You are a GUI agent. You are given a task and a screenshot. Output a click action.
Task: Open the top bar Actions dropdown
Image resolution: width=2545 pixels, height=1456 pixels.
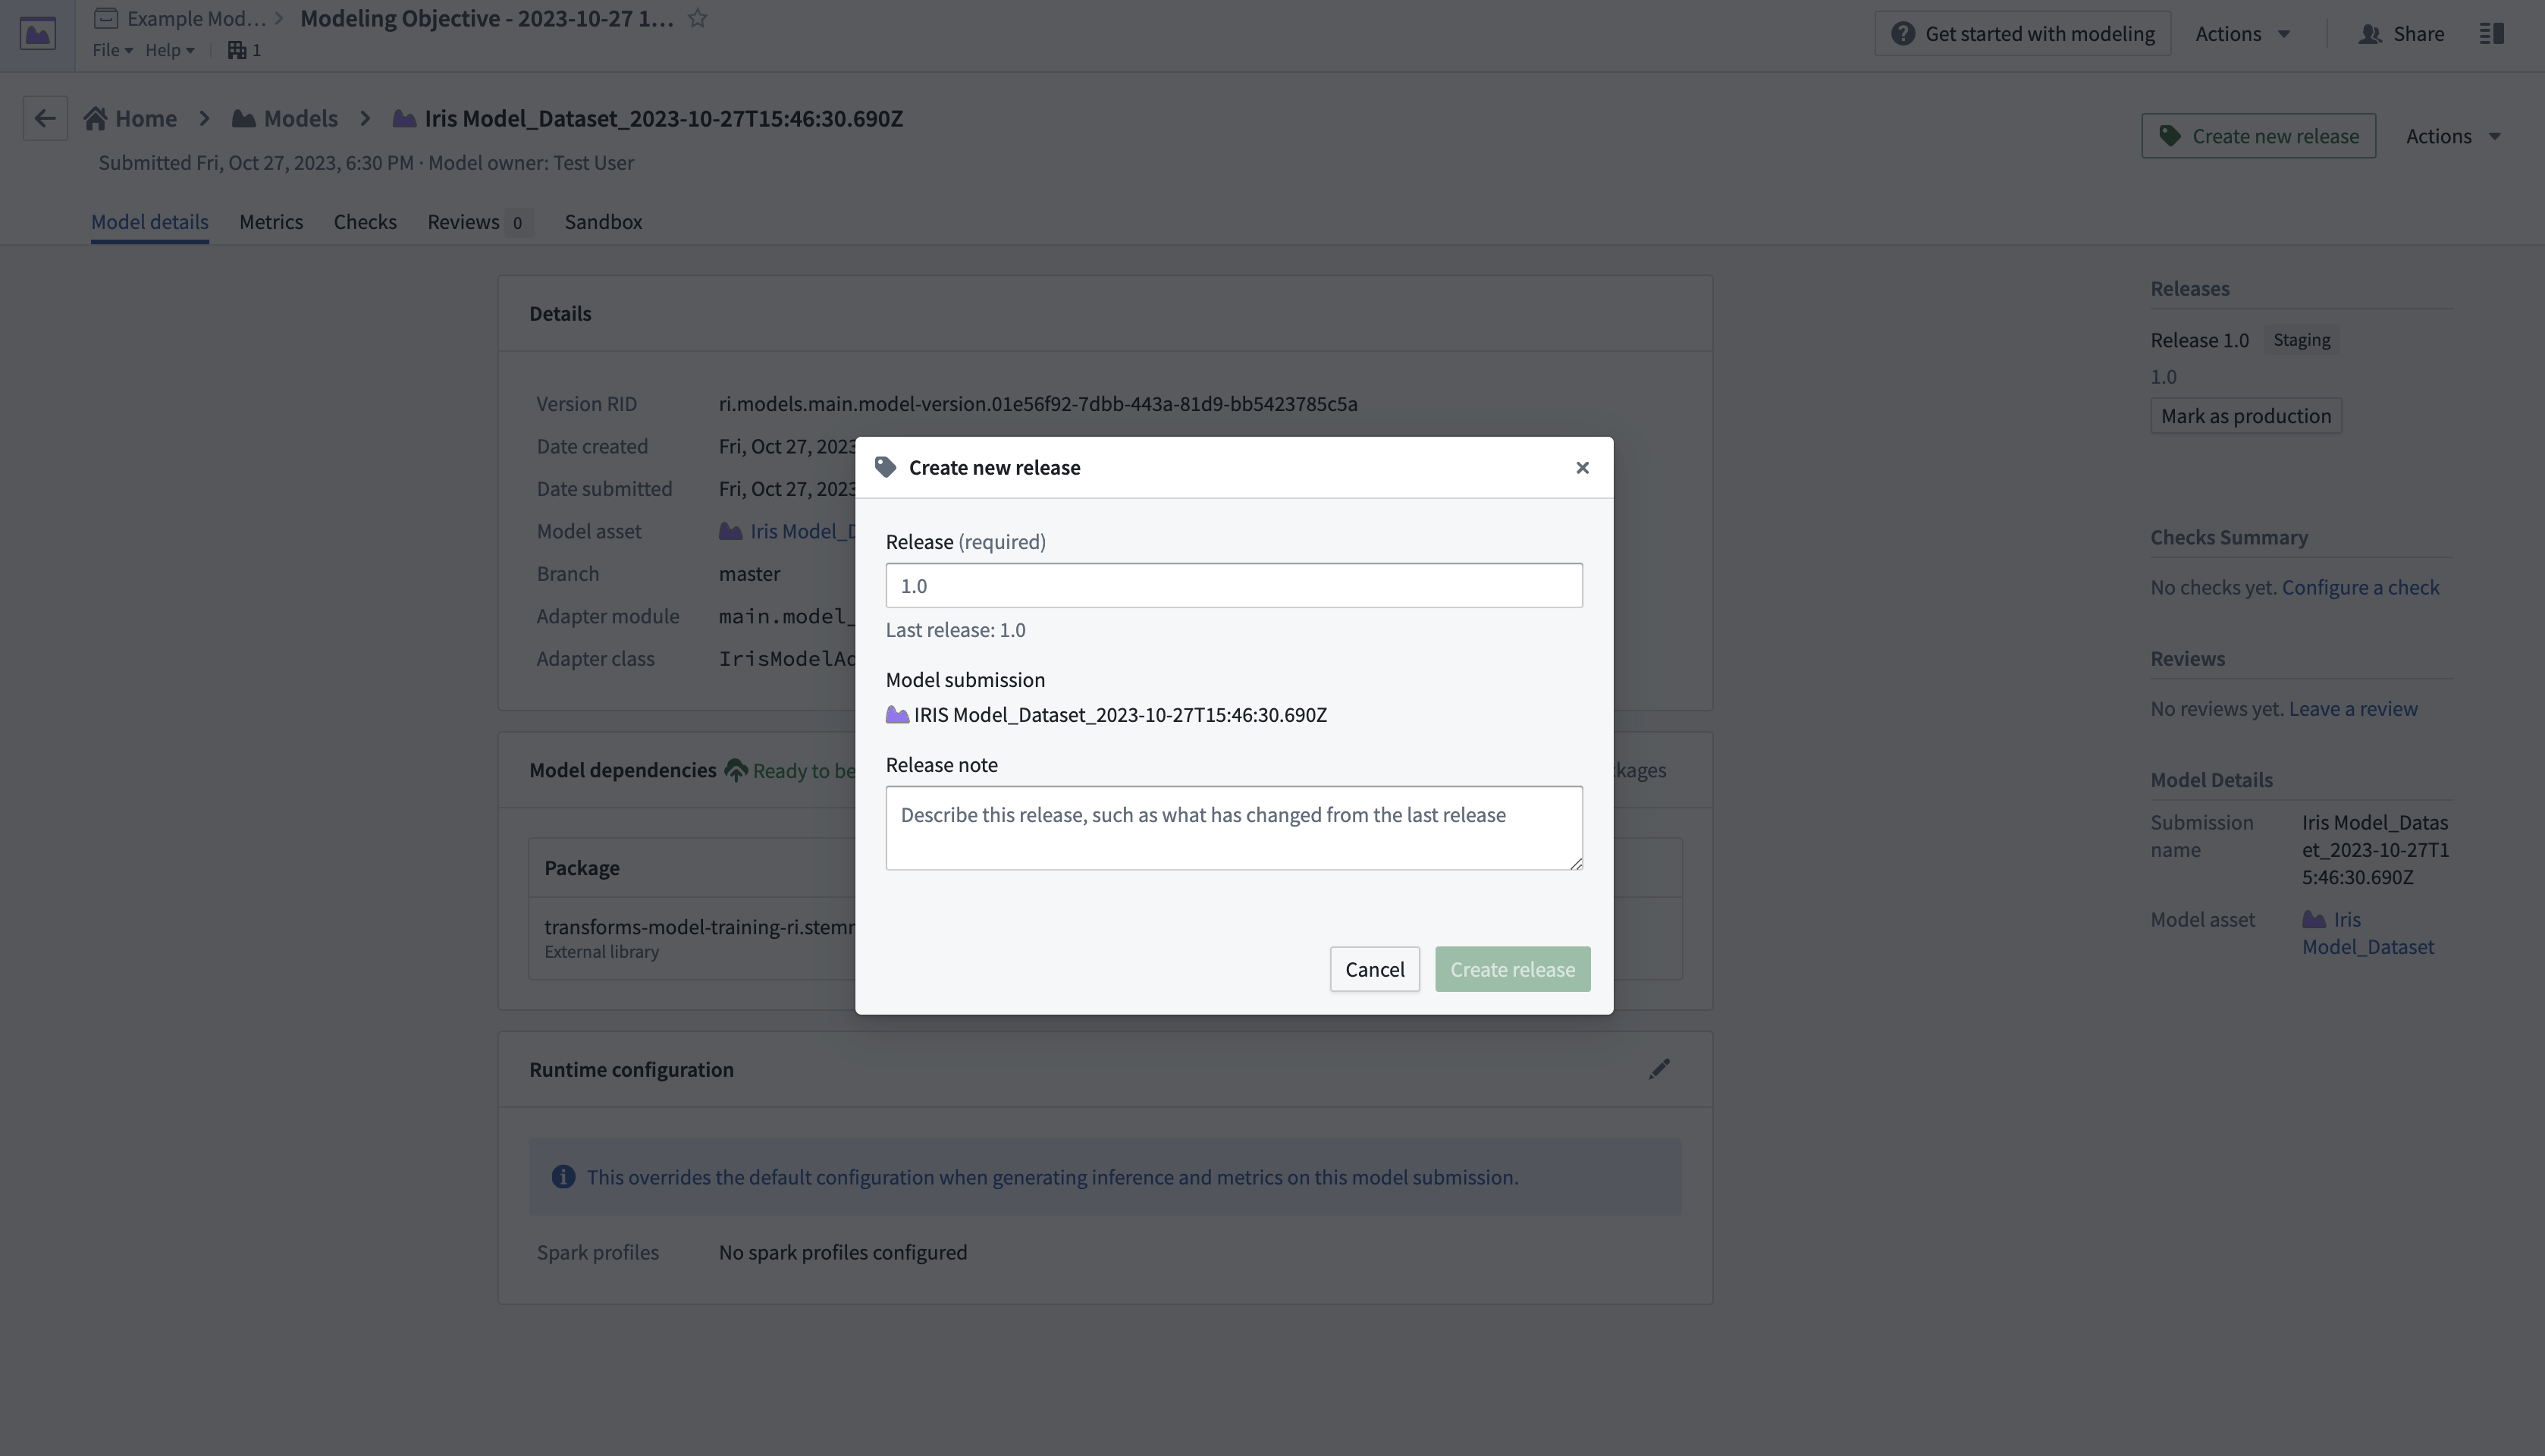click(2242, 33)
